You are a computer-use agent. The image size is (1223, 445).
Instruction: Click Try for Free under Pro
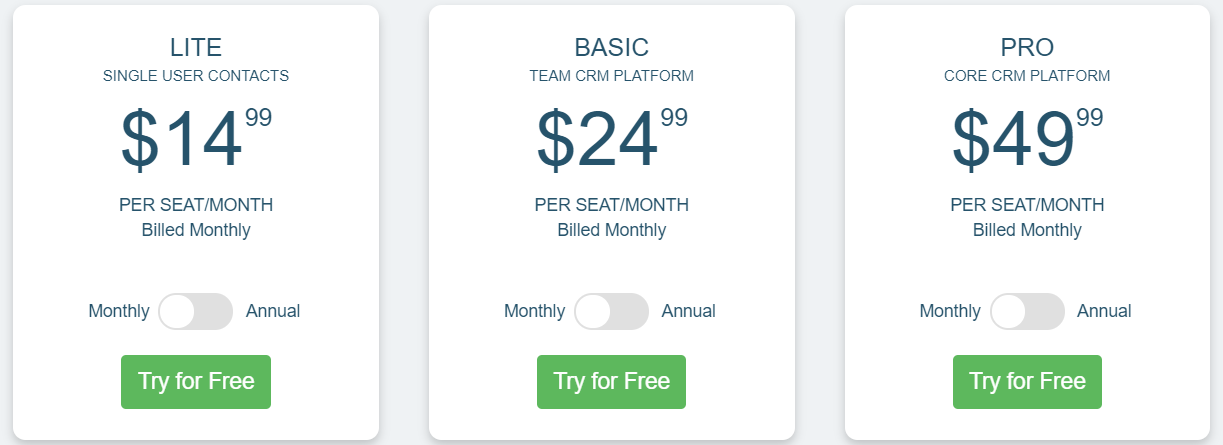click(x=1027, y=382)
